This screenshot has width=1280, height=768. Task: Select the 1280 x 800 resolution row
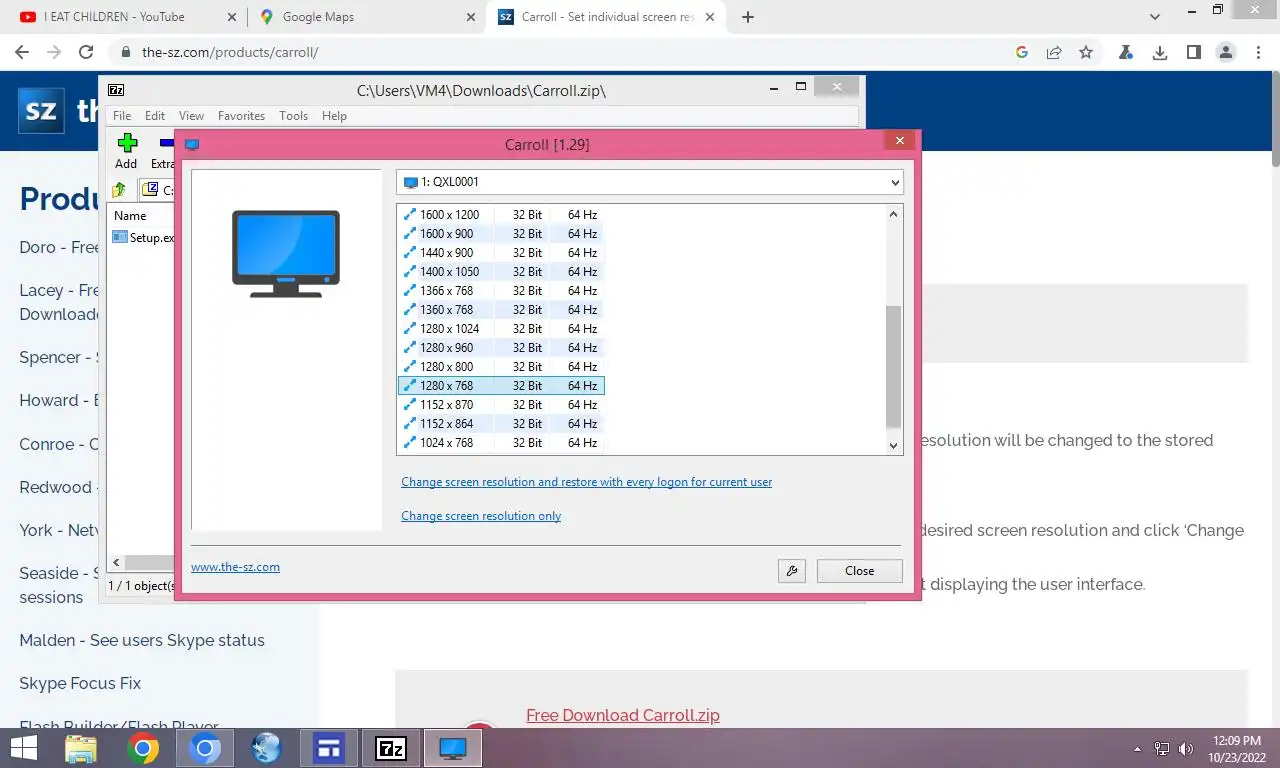pos(501,367)
